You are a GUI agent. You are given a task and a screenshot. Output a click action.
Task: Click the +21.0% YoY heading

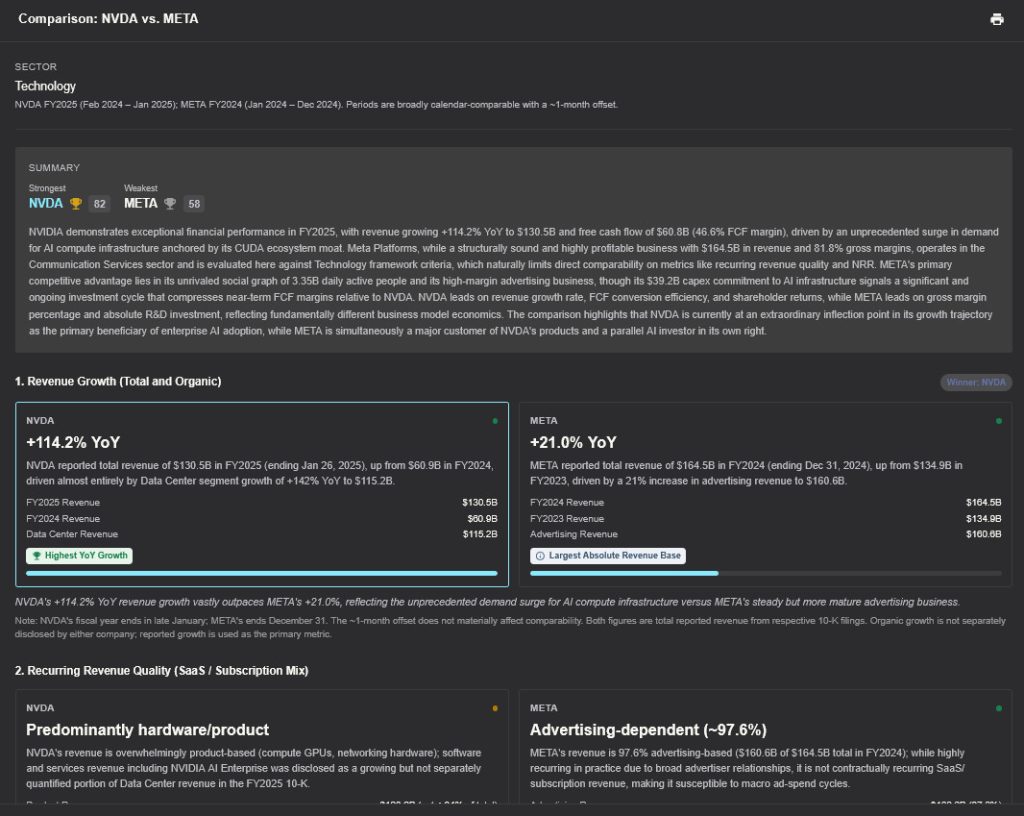click(573, 443)
